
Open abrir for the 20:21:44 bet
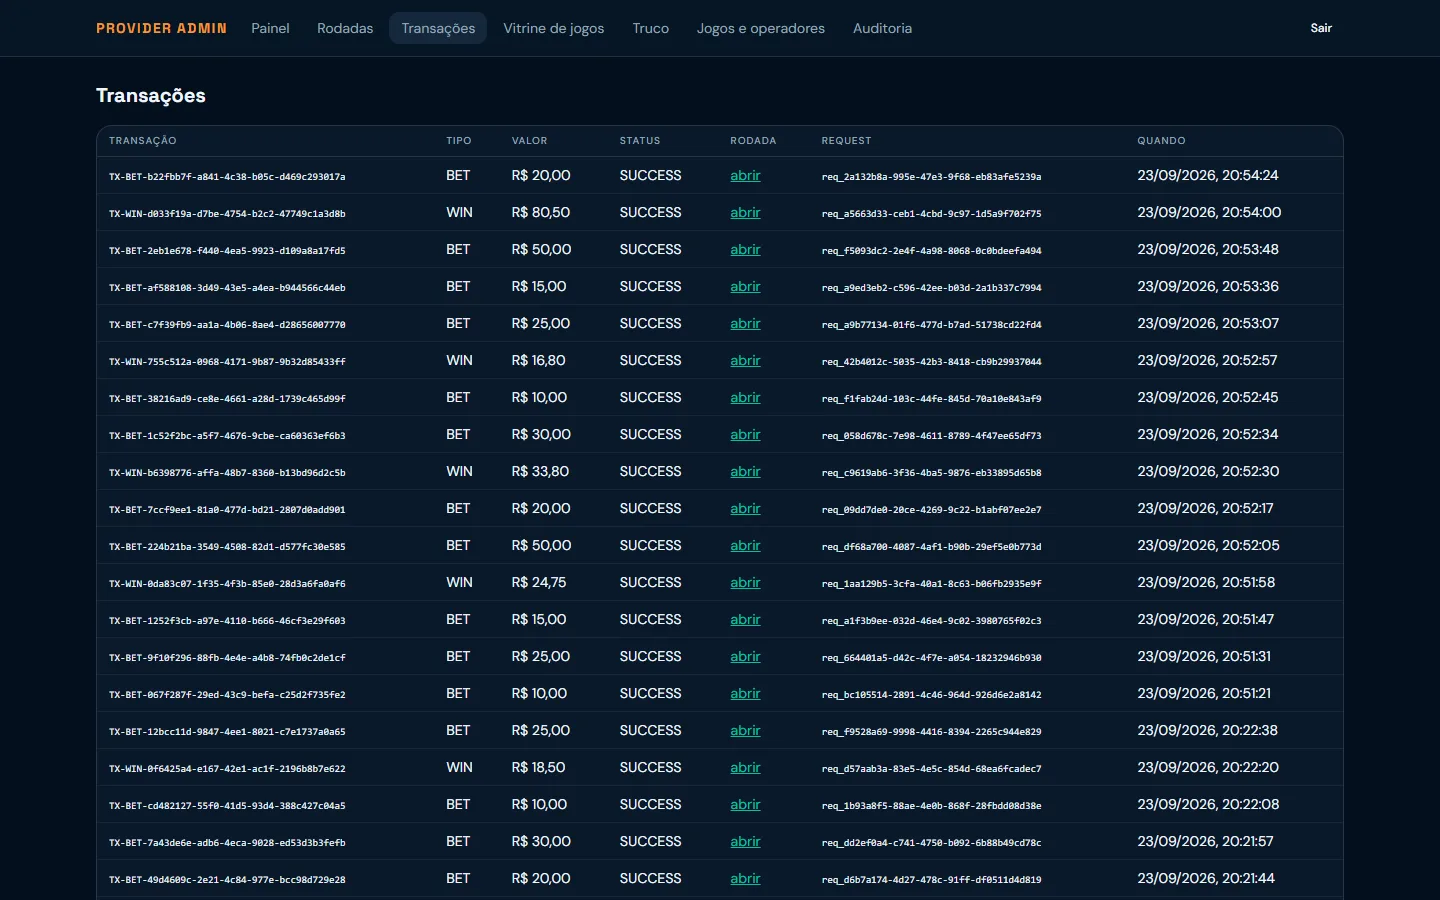point(745,878)
